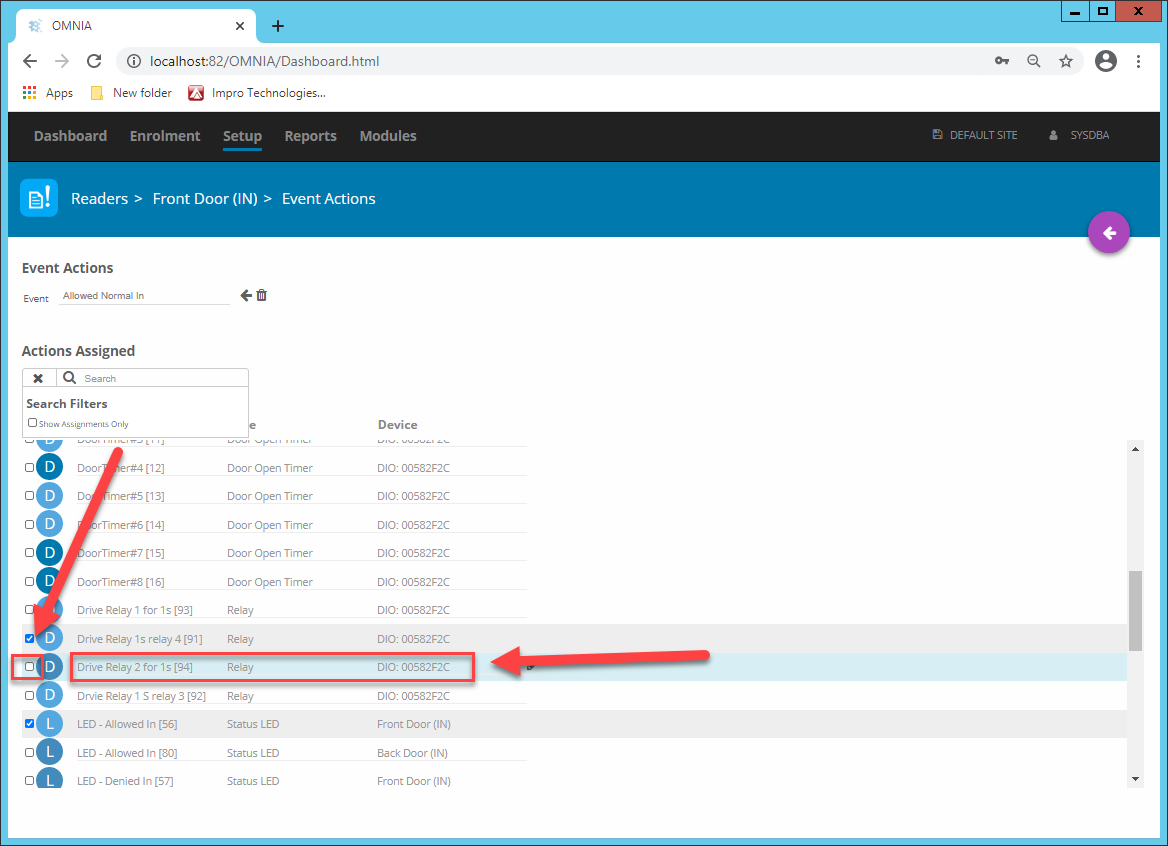1168x846 pixels.
Task: Click Back Door (IN) device cell
Action: tap(412, 753)
